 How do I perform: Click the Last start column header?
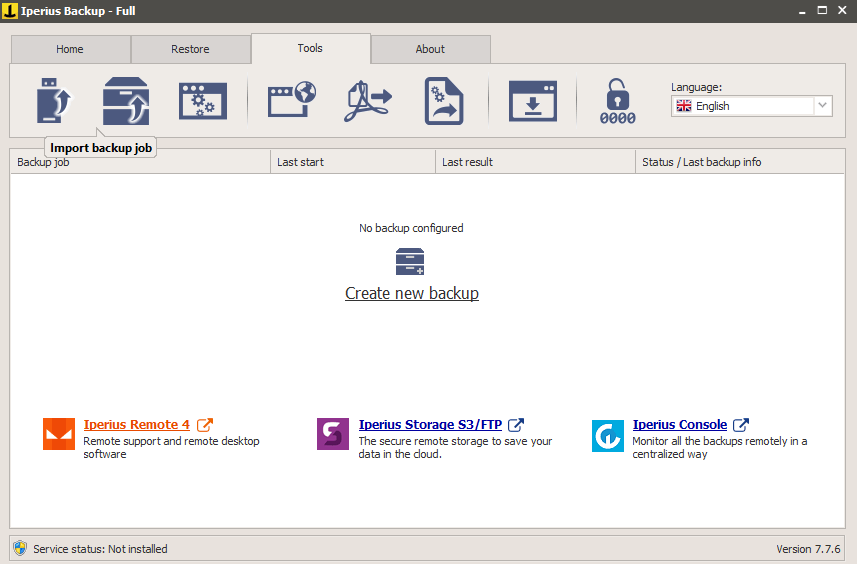click(353, 162)
